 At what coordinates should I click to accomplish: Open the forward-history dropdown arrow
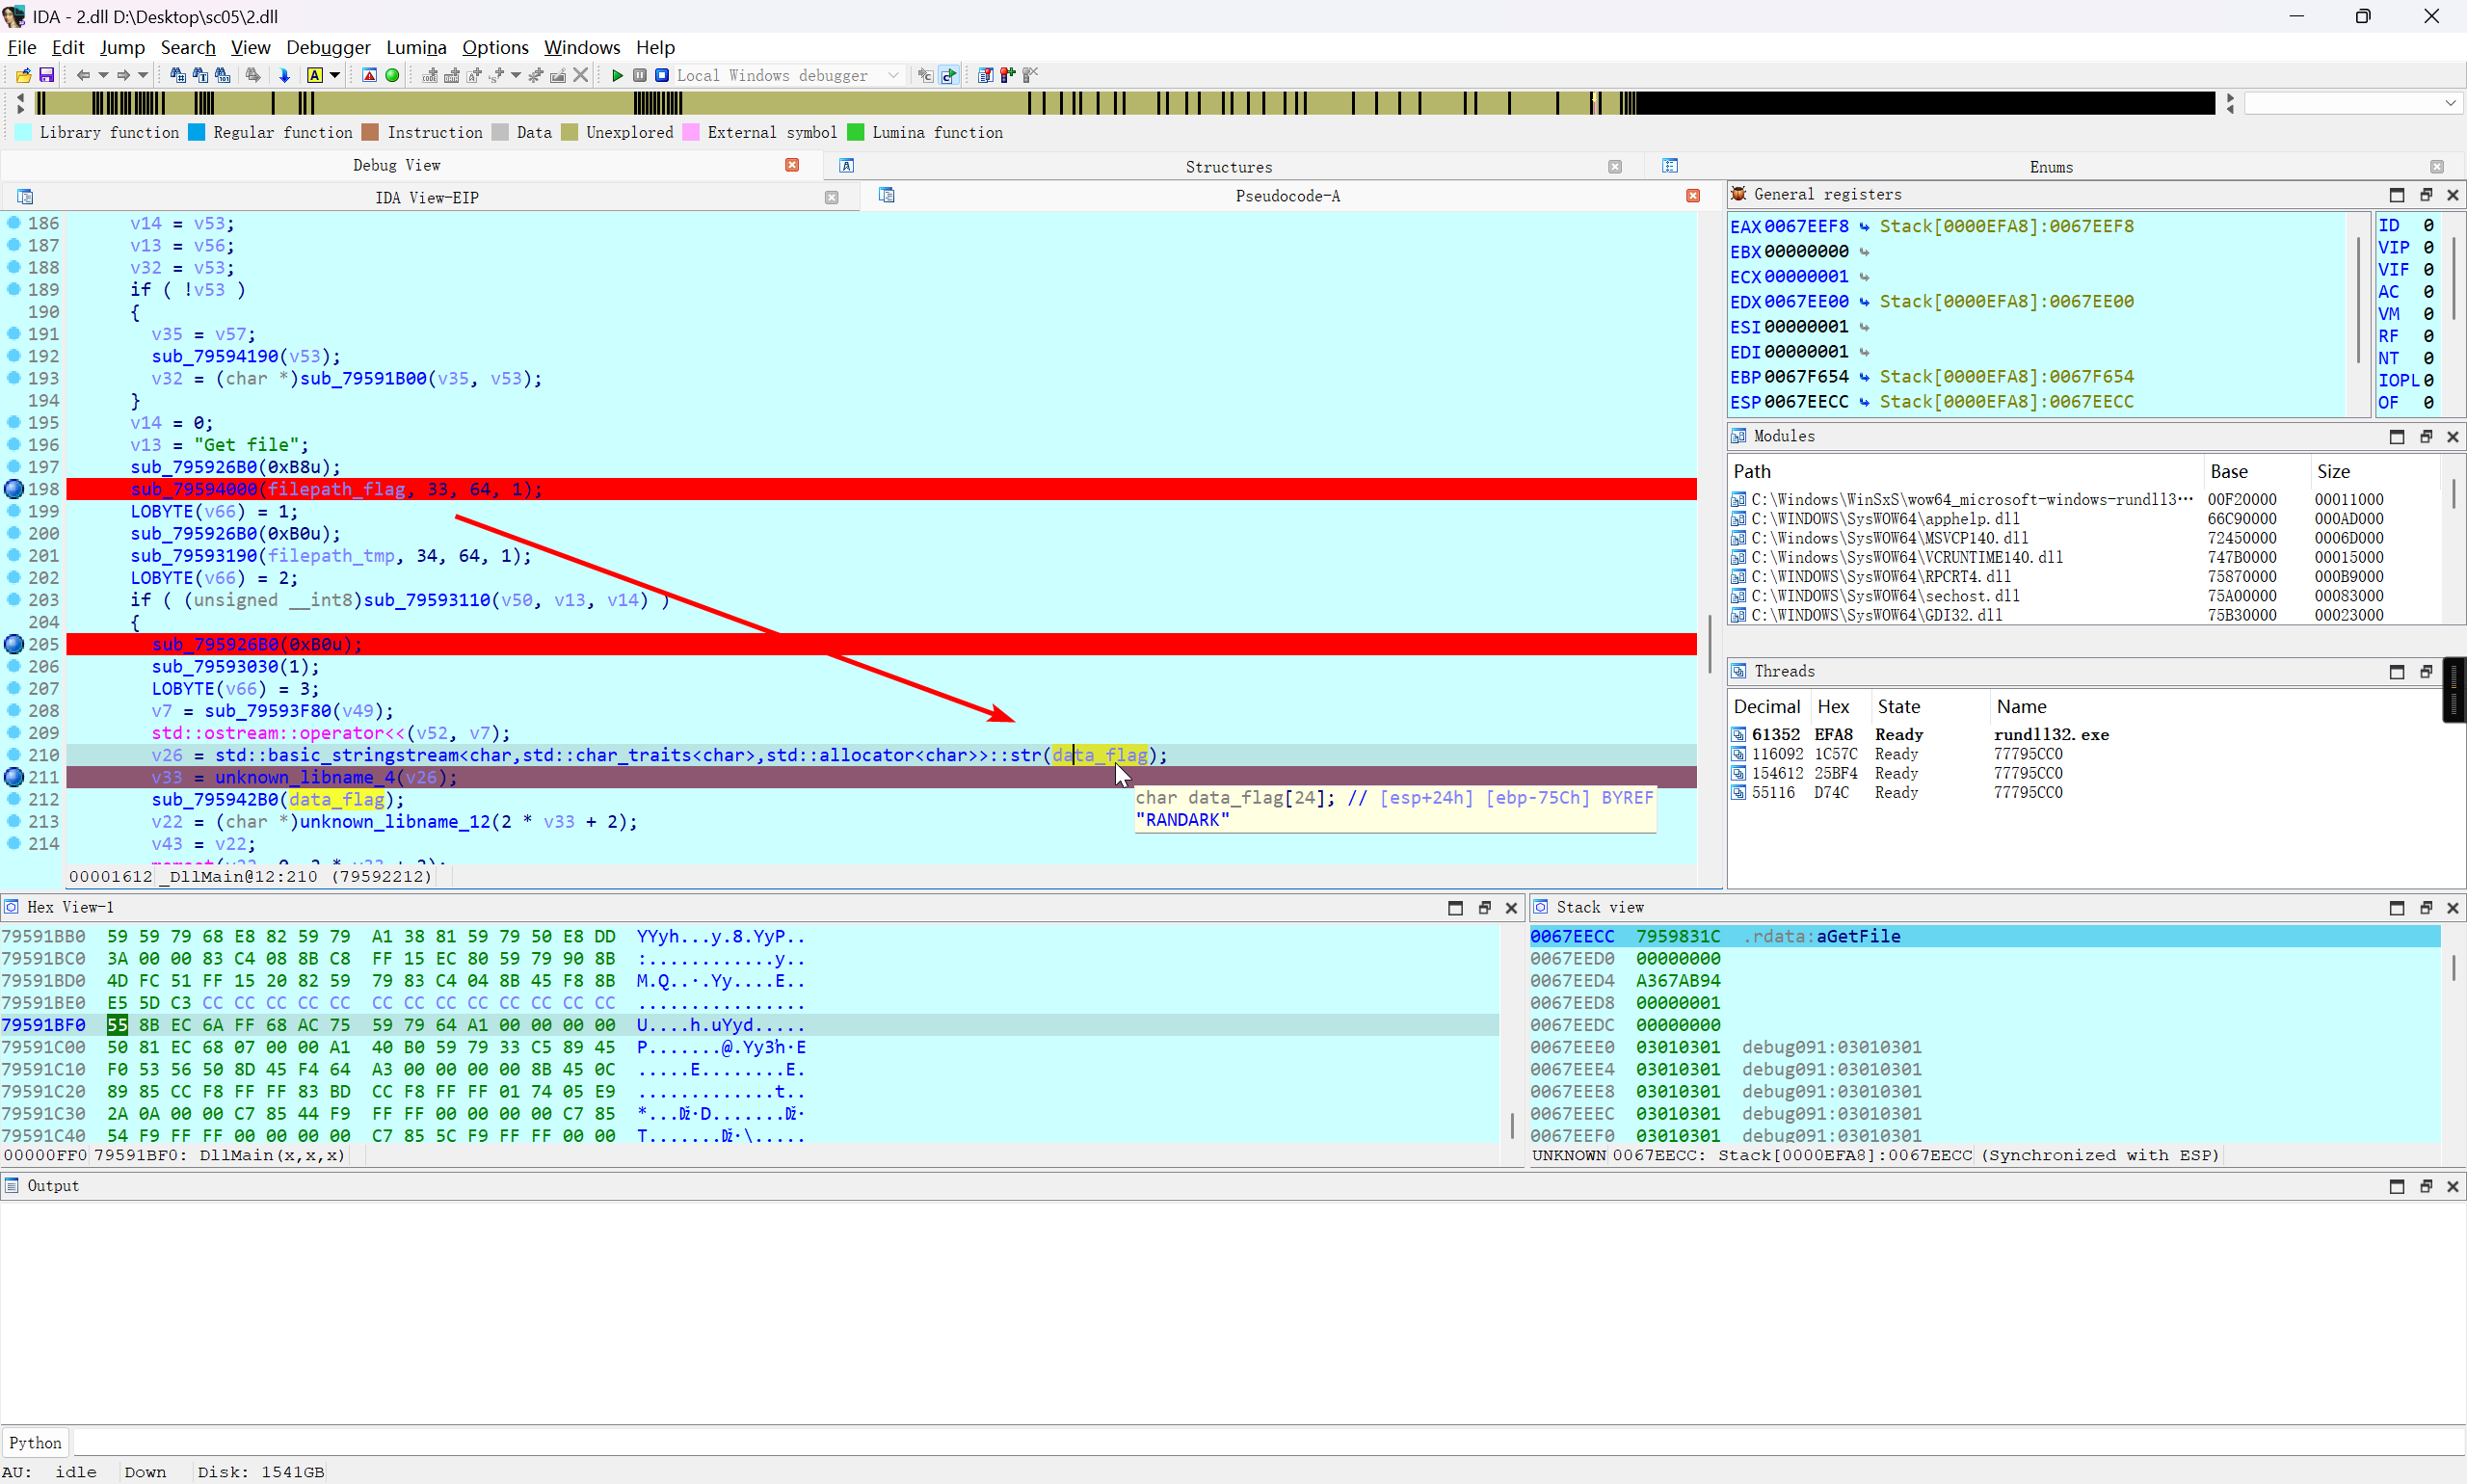143,75
